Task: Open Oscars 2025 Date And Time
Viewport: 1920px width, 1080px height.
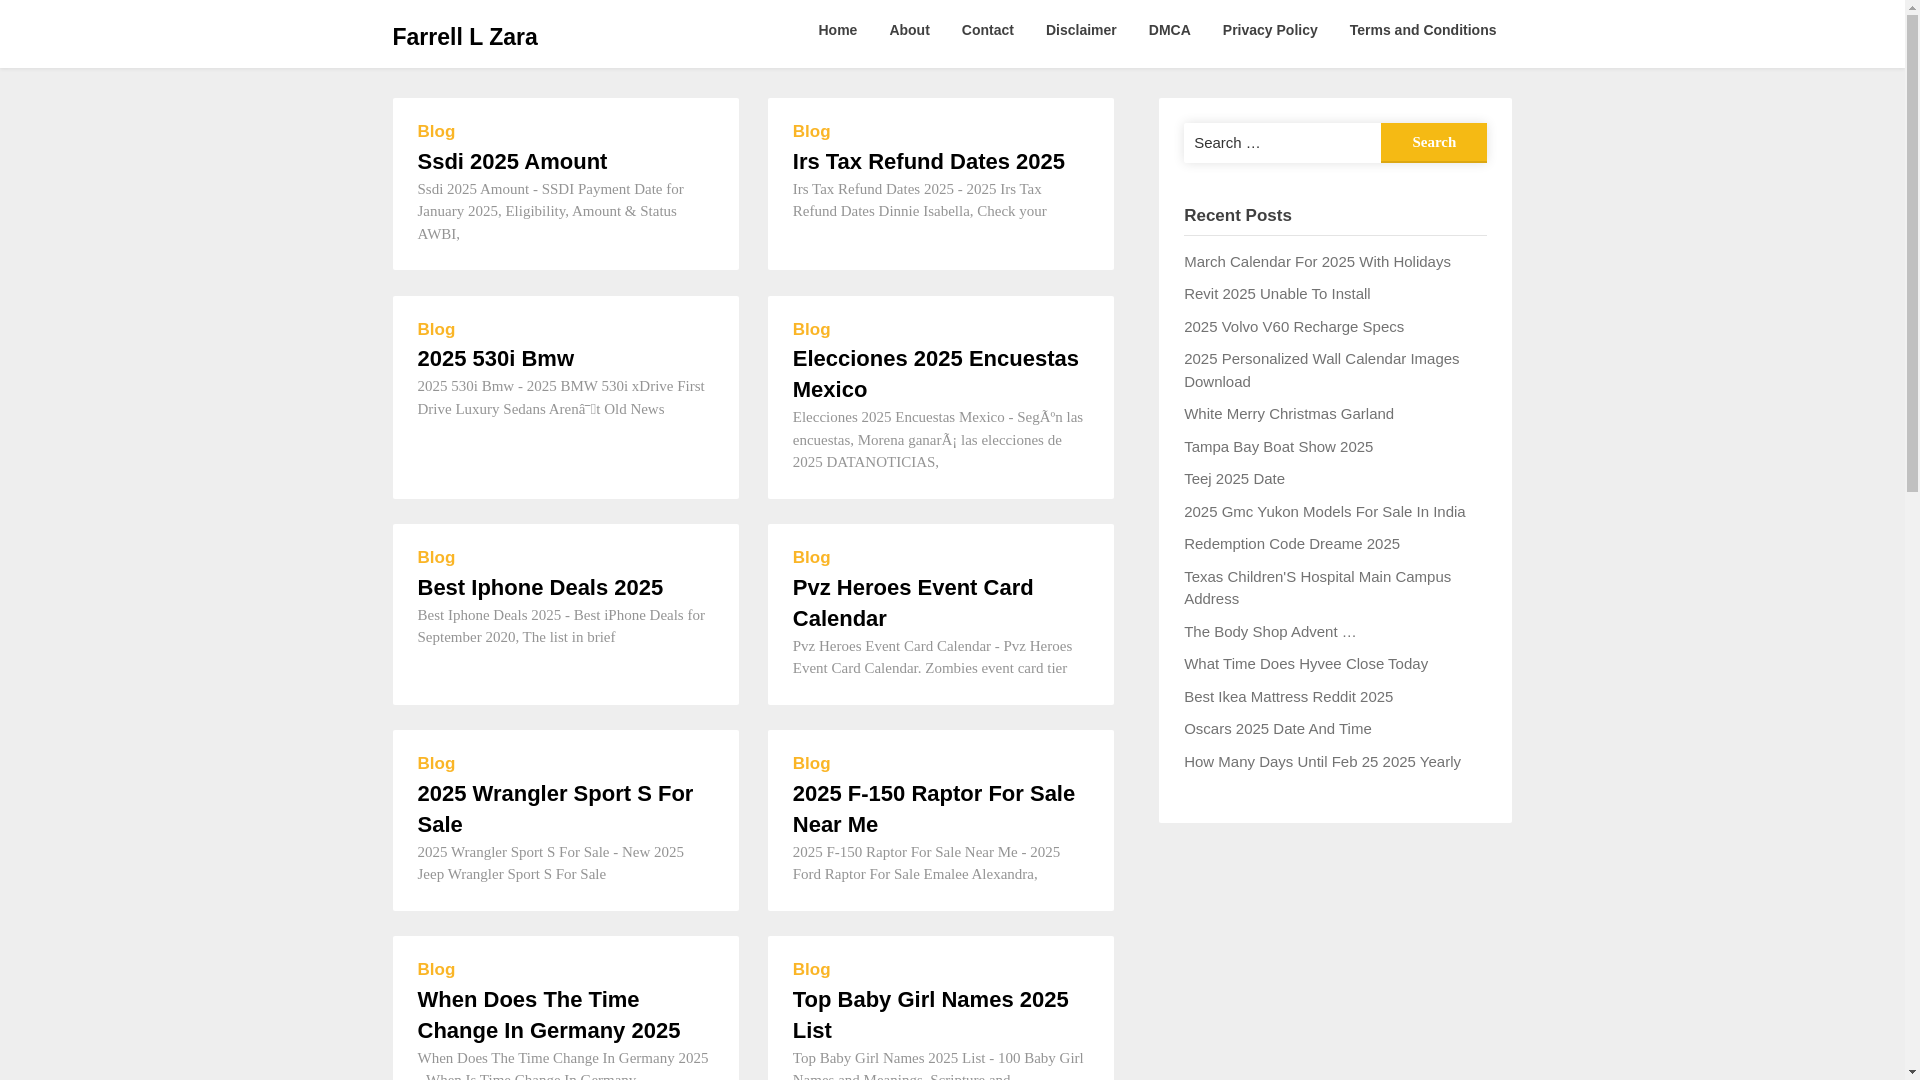Action: pyautogui.click(x=1277, y=729)
